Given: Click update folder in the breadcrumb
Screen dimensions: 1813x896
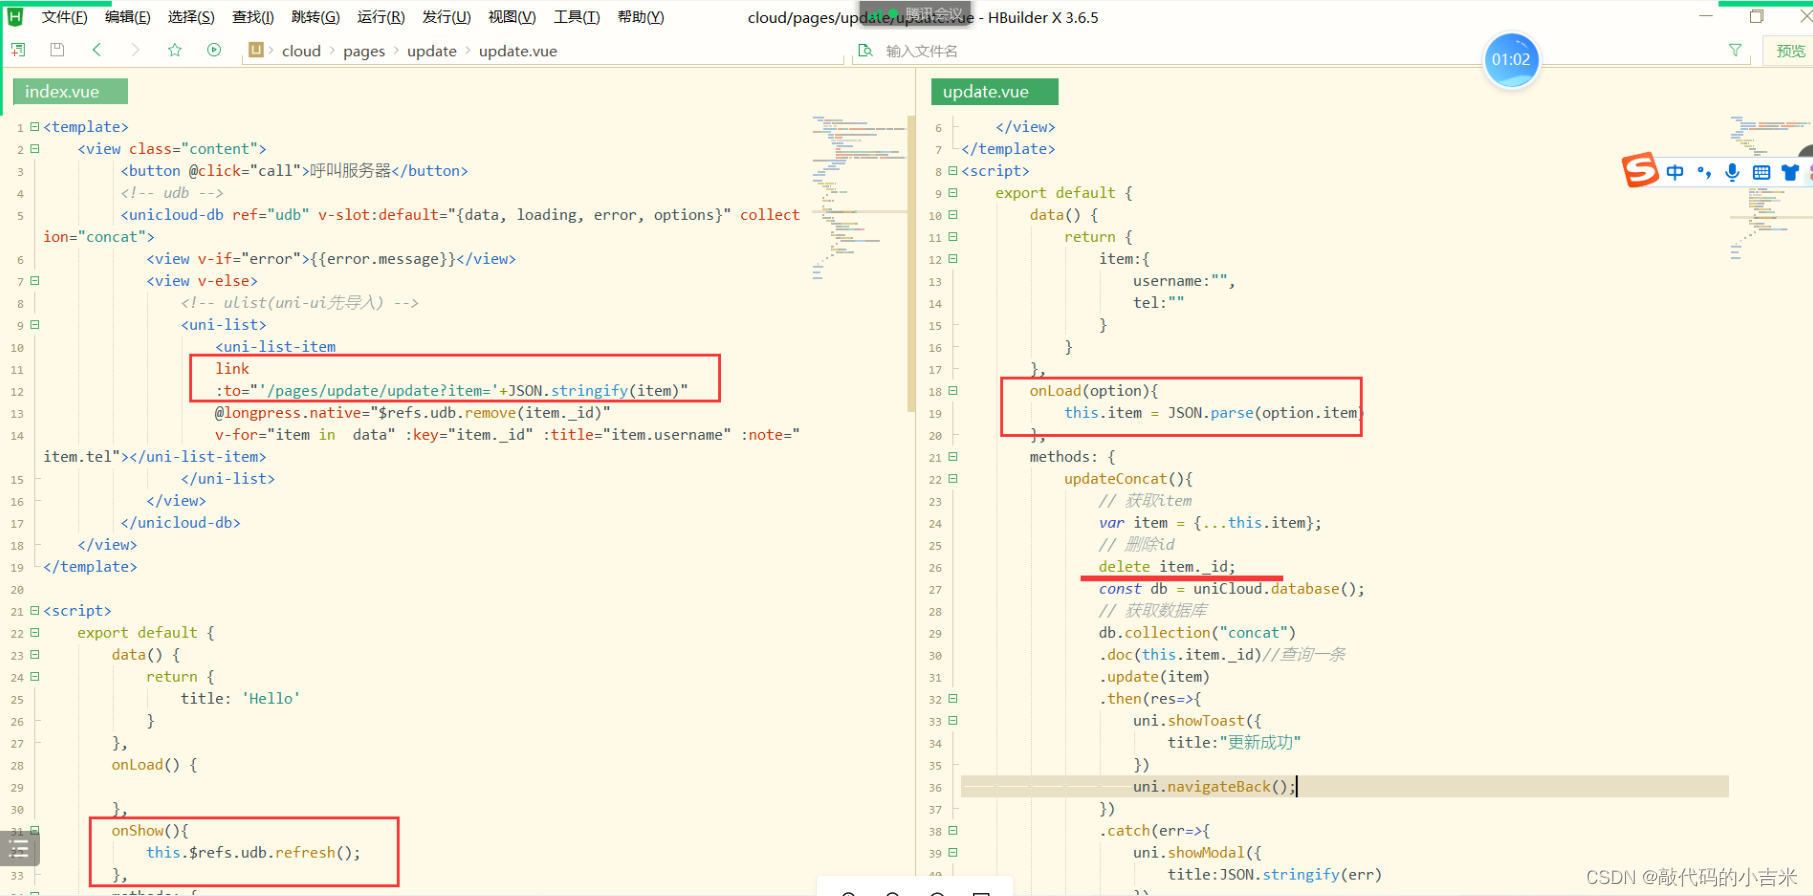Looking at the screenshot, I should 432,51.
